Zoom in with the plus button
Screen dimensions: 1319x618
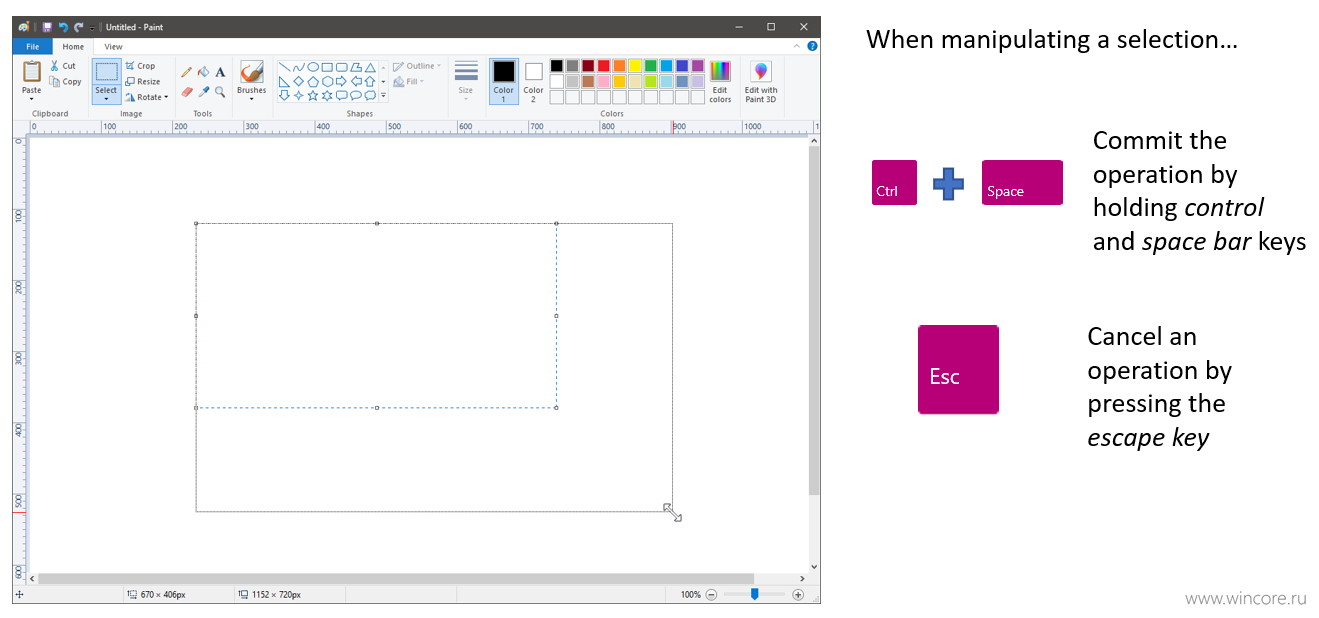tap(798, 594)
